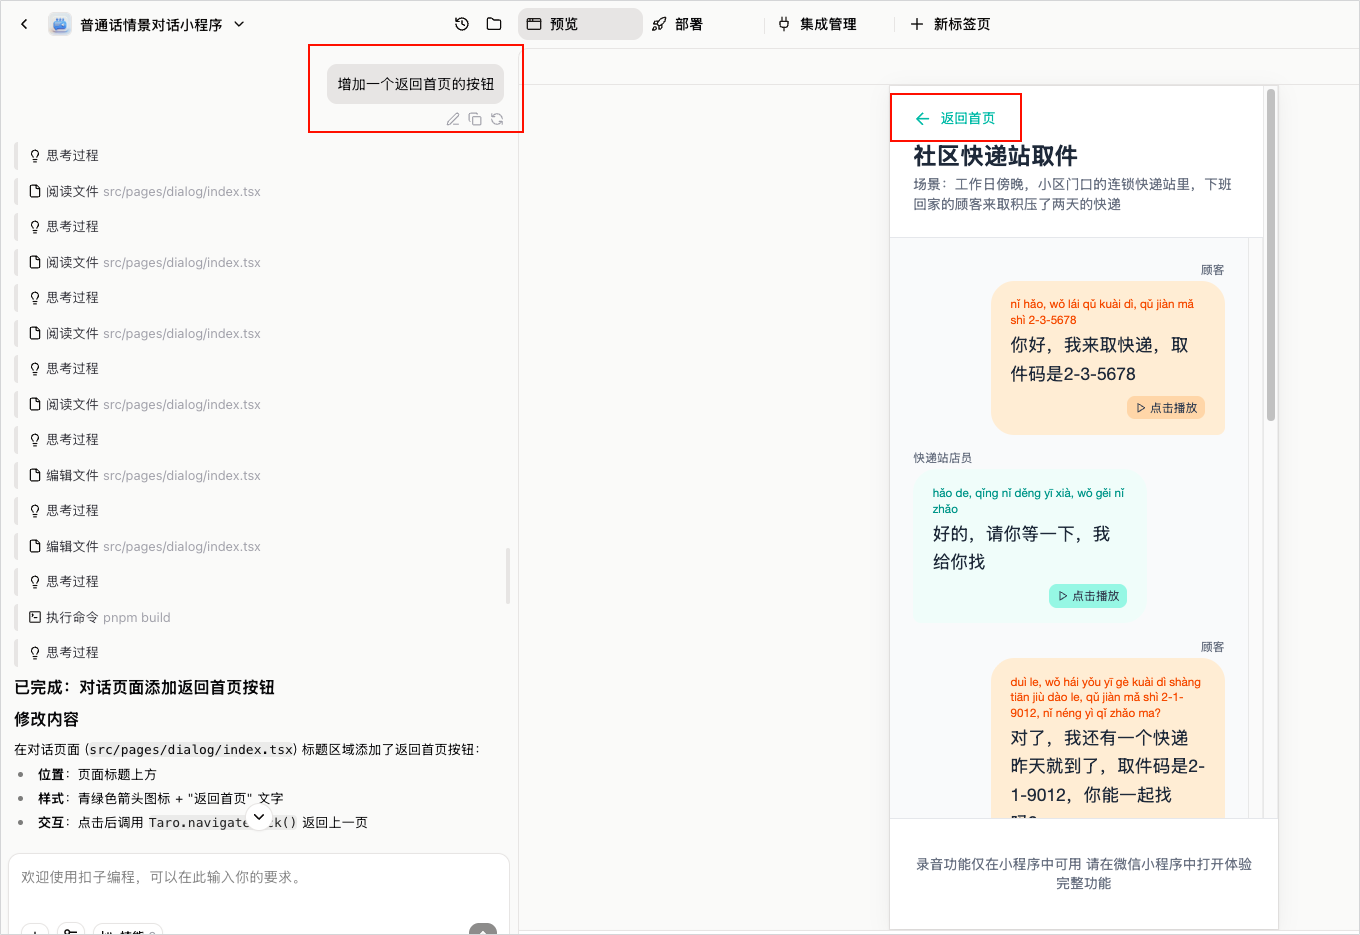Play audio for 好的，请你等一下 message
This screenshot has height=935, width=1360.
1088,596
